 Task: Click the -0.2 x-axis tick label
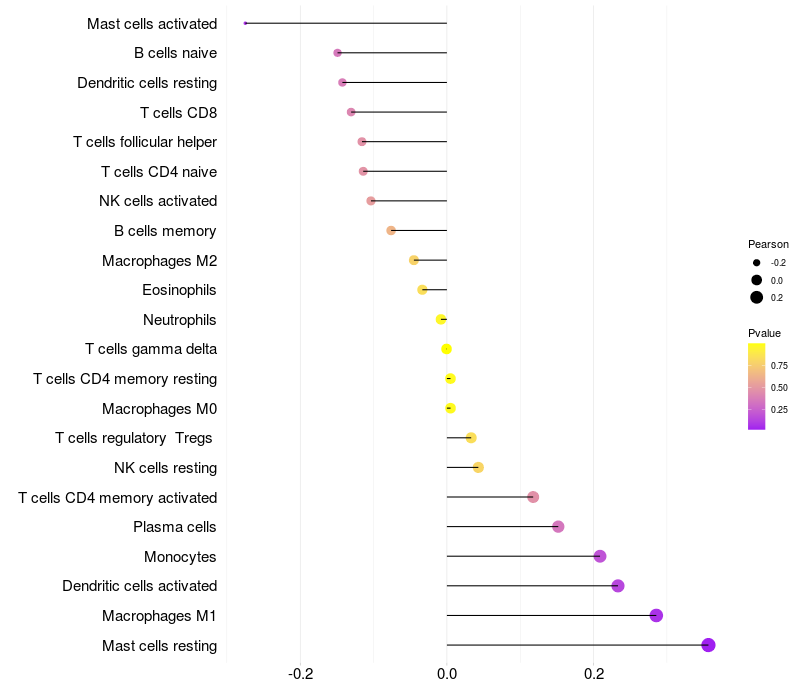point(301,674)
